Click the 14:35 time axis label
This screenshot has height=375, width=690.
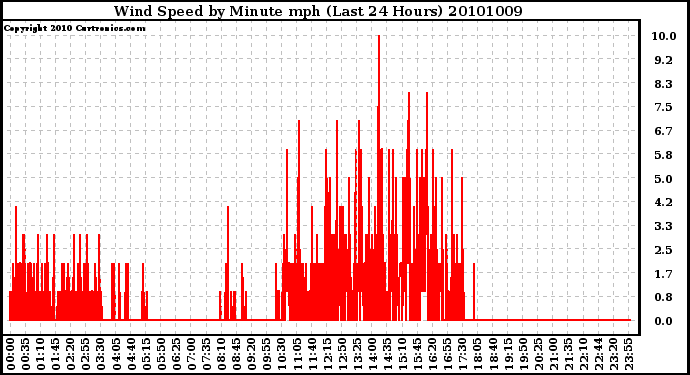coord(387,355)
